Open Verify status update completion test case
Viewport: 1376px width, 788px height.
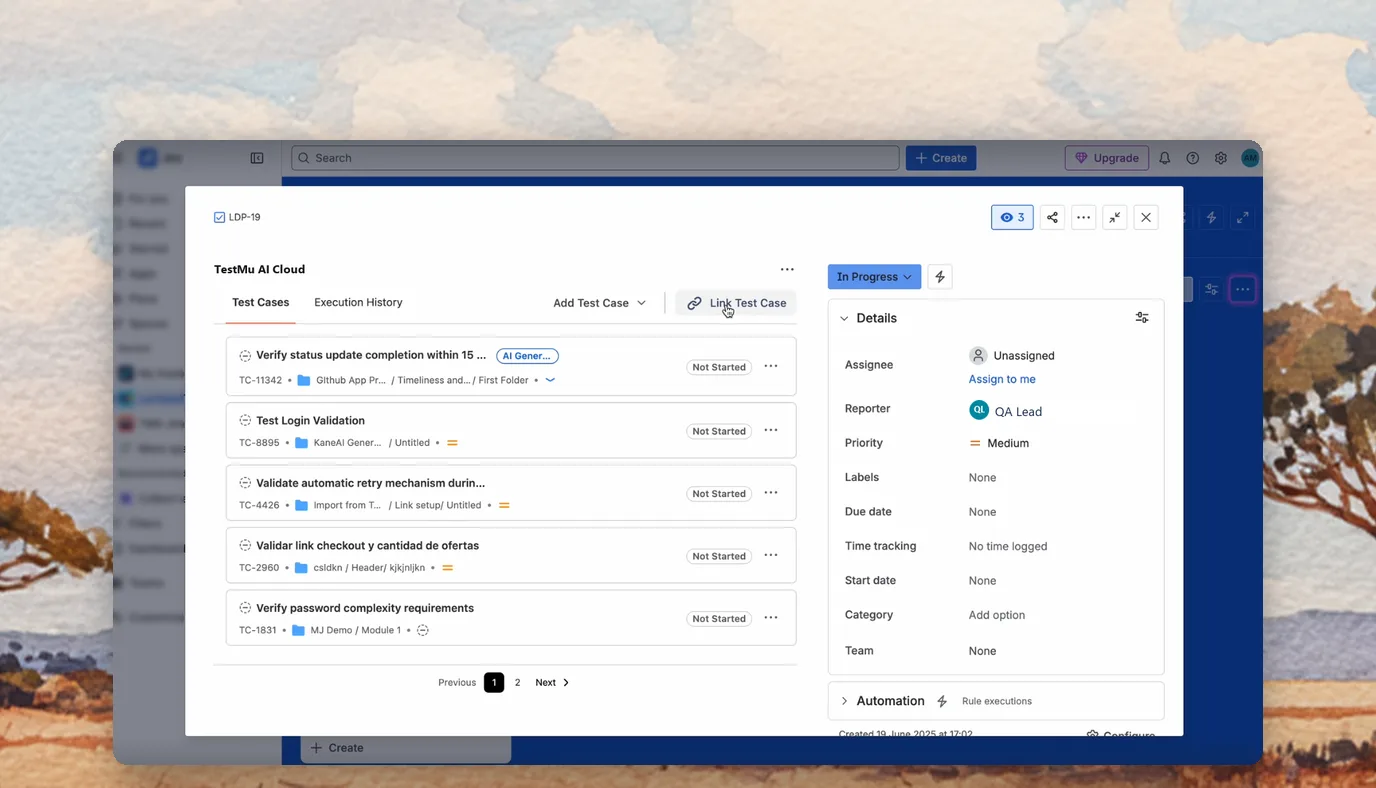pyautogui.click(x=371, y=355)
